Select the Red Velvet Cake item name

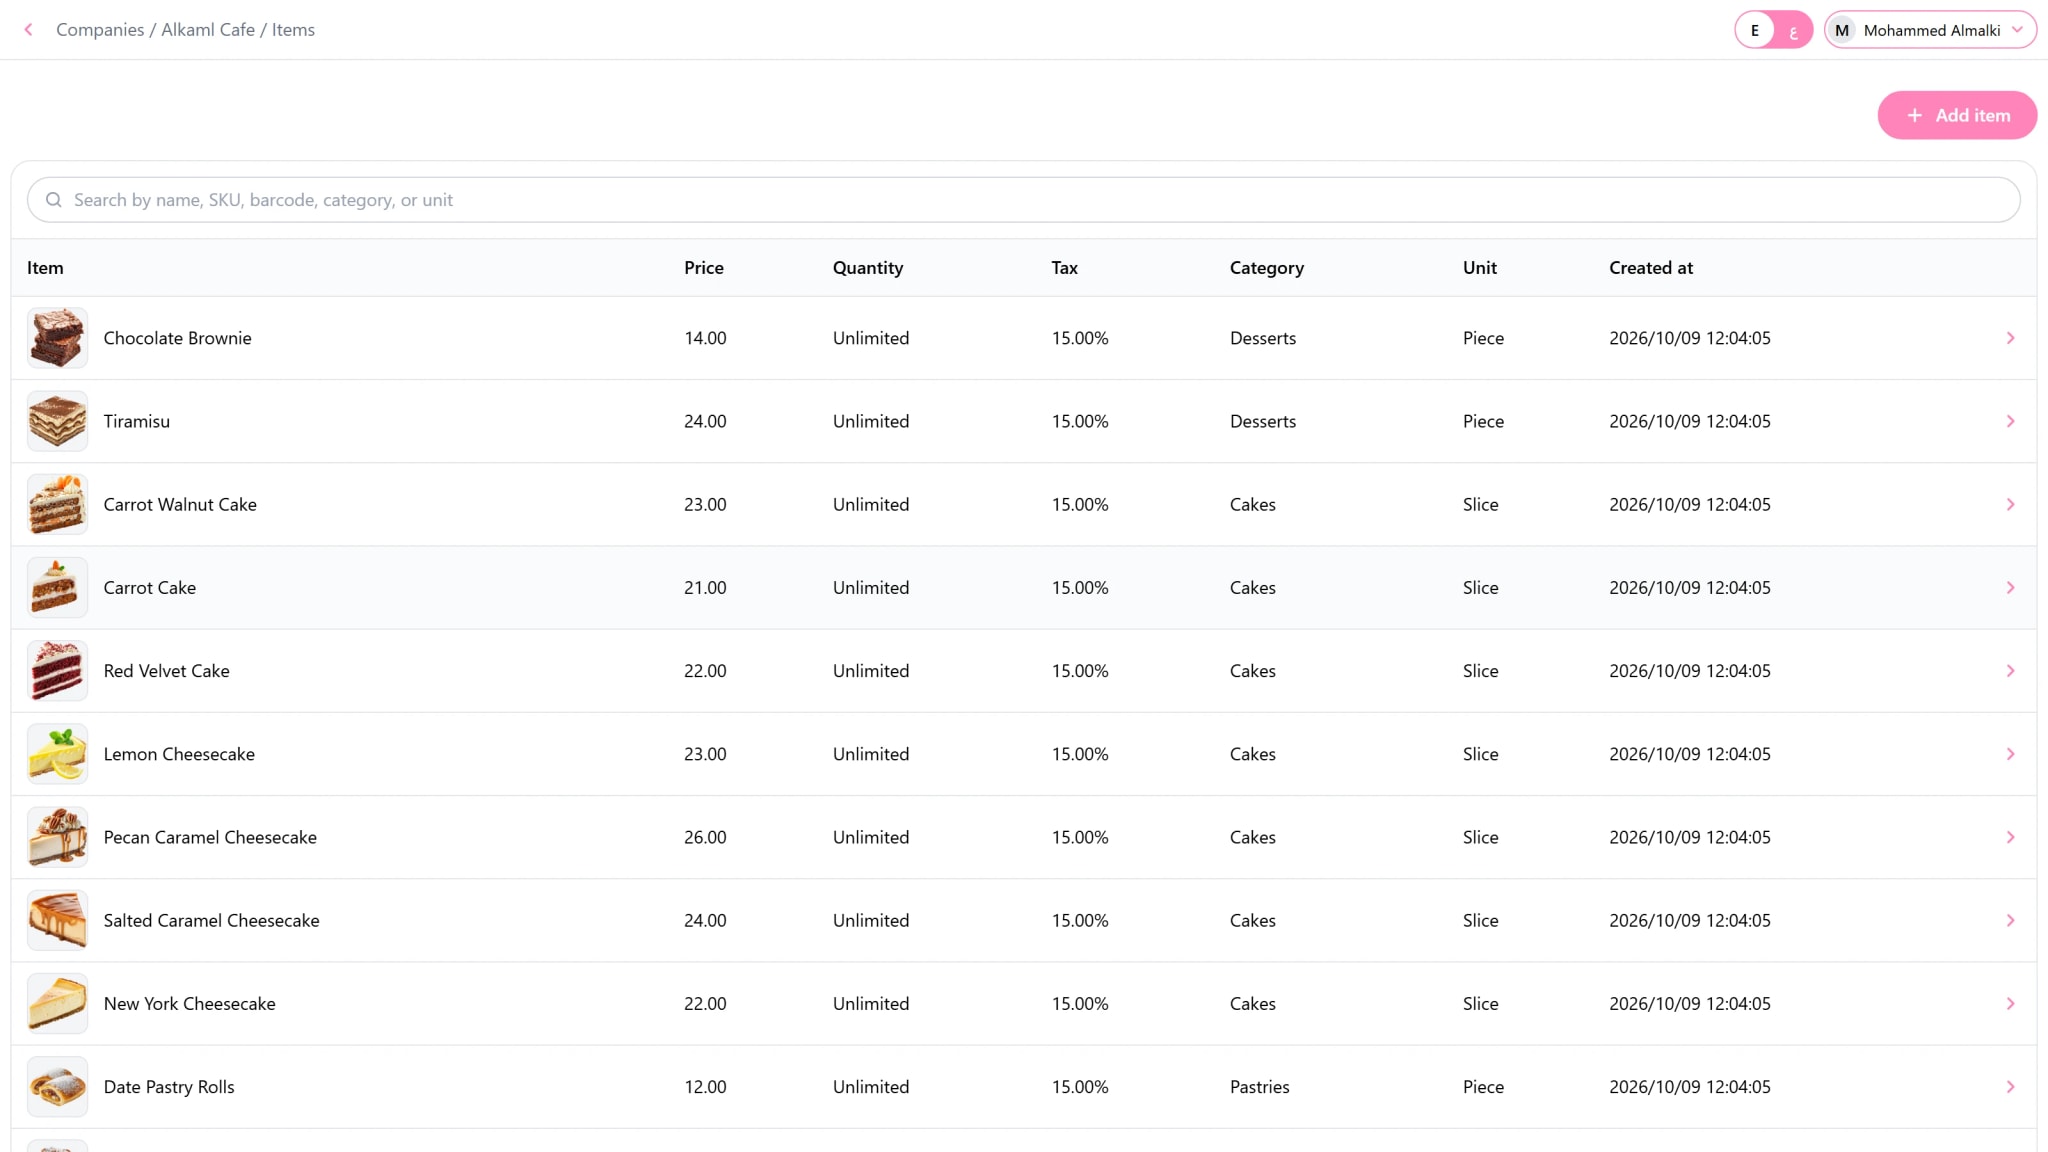point(166,670)
